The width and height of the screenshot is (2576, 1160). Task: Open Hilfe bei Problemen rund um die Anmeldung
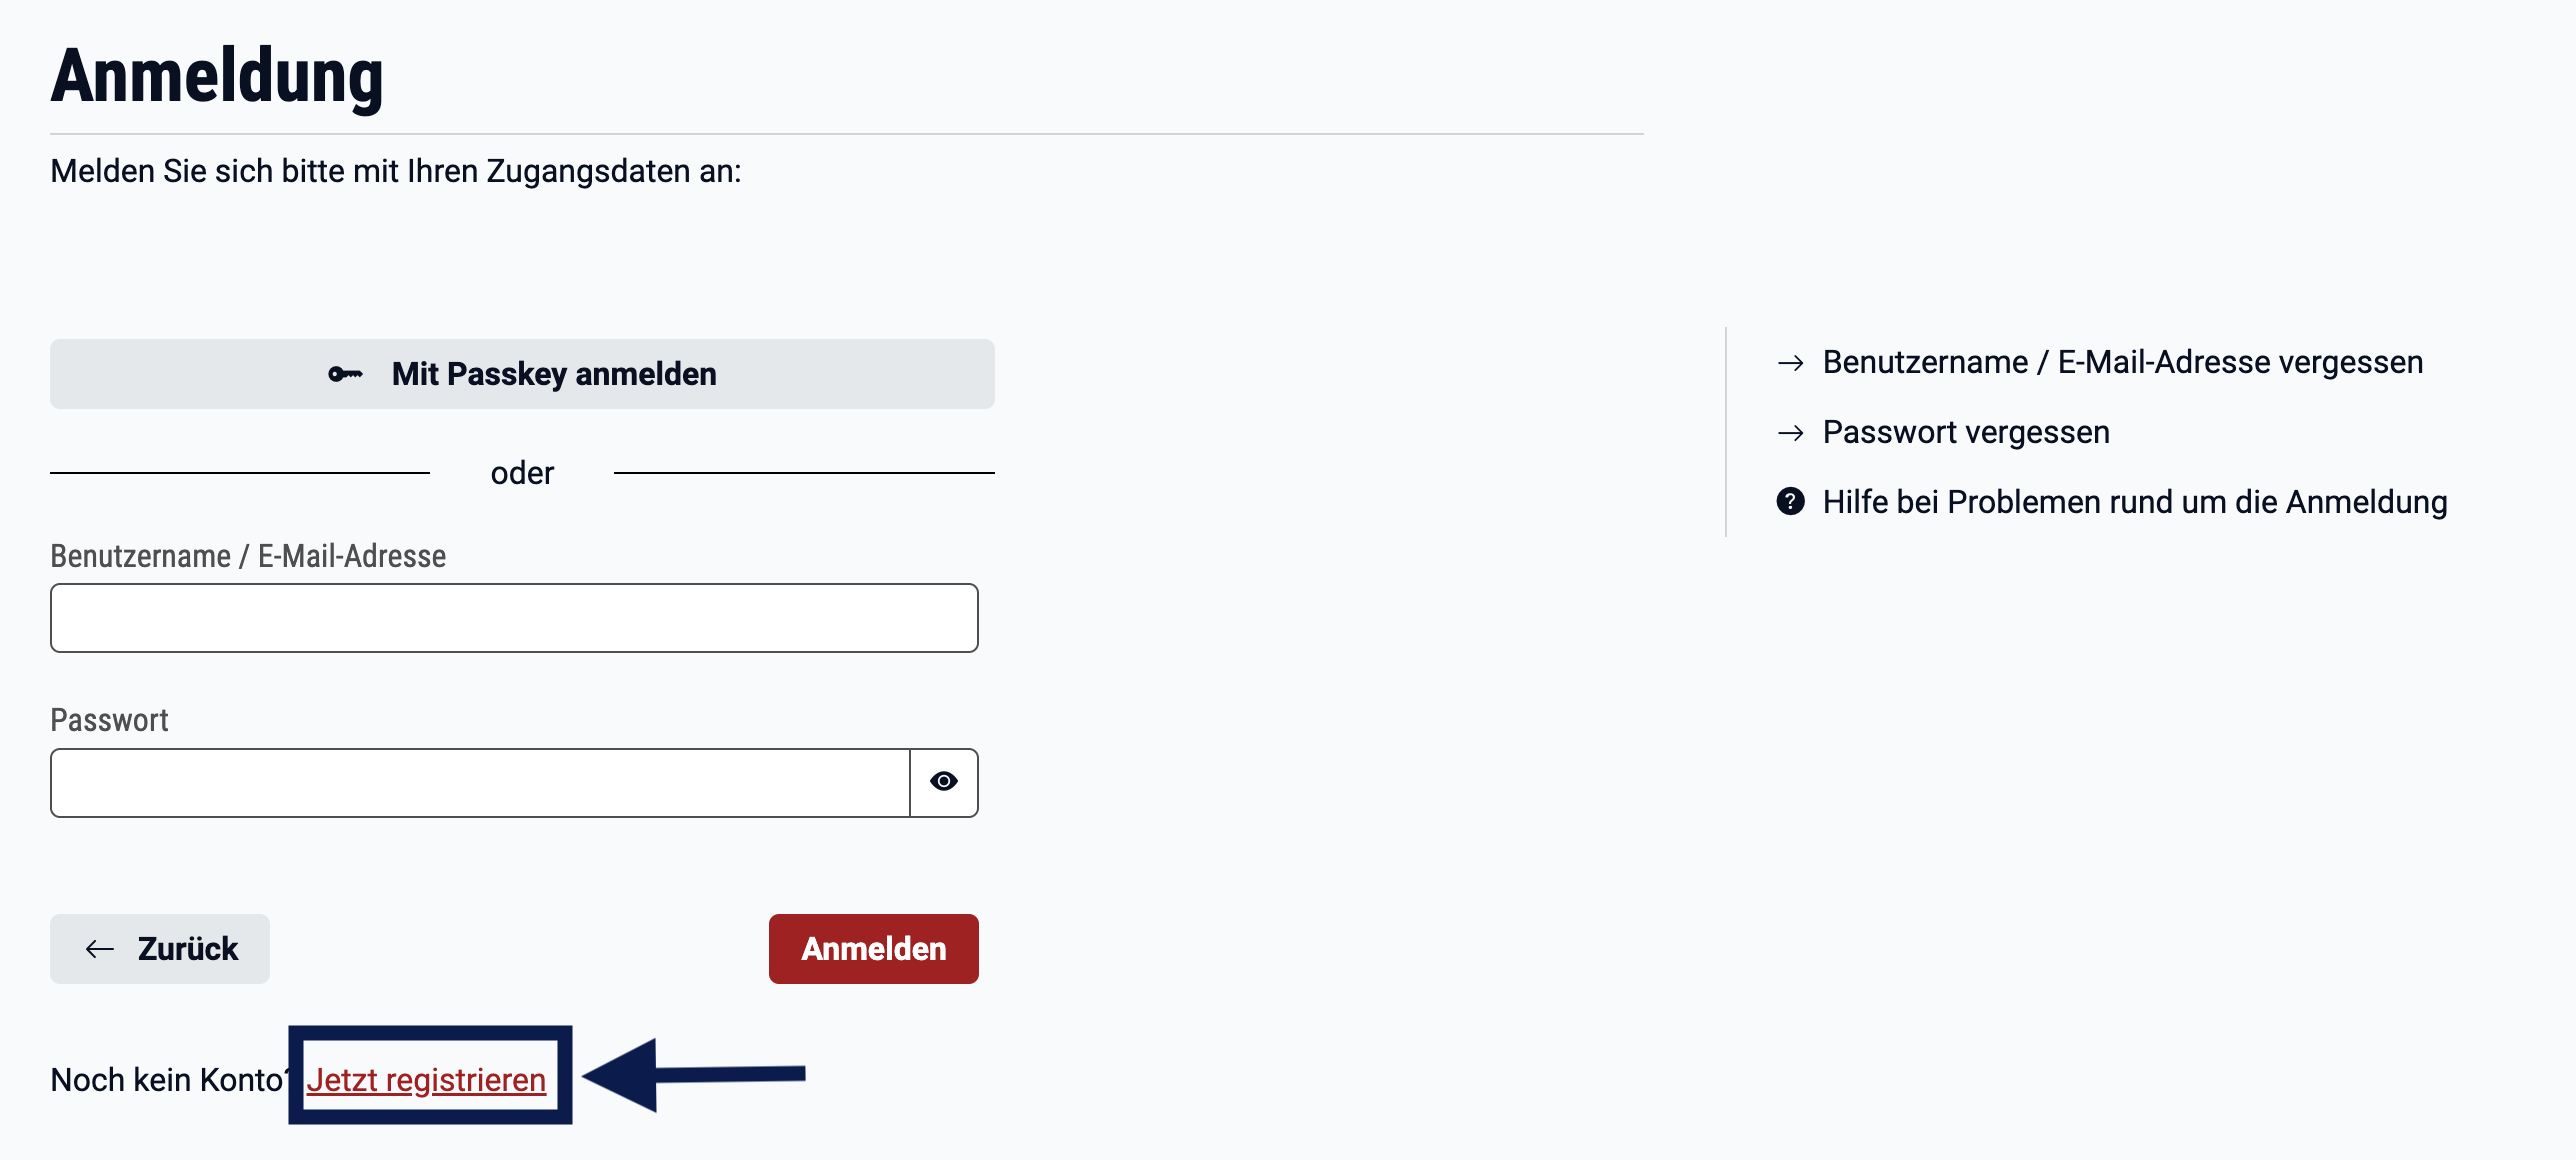click(2134, 502)
